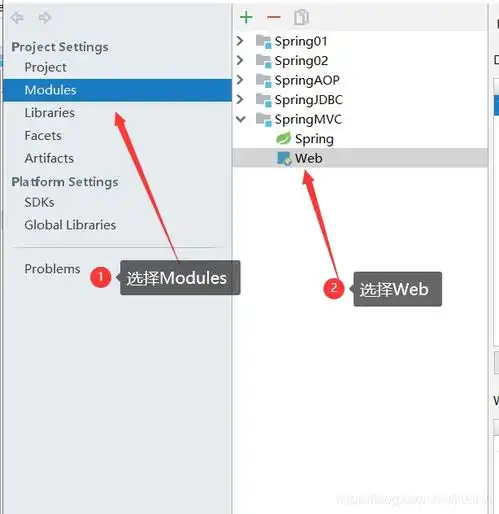This screenshot has width=499, height=514.
Task: Click the red minus remove icon
Action: point(274,17)
